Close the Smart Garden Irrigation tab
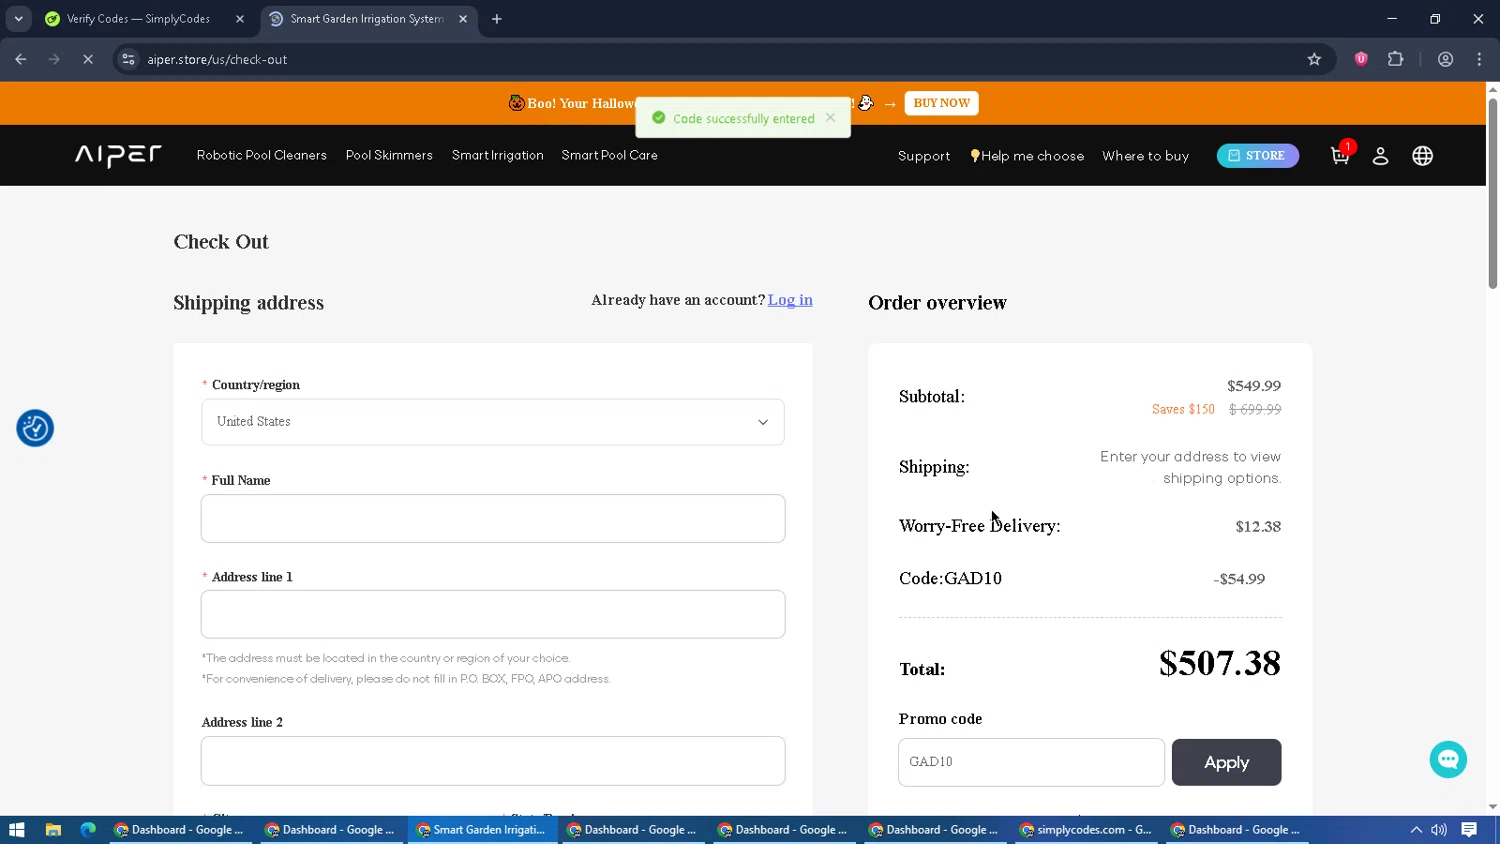 click(463, 19)
